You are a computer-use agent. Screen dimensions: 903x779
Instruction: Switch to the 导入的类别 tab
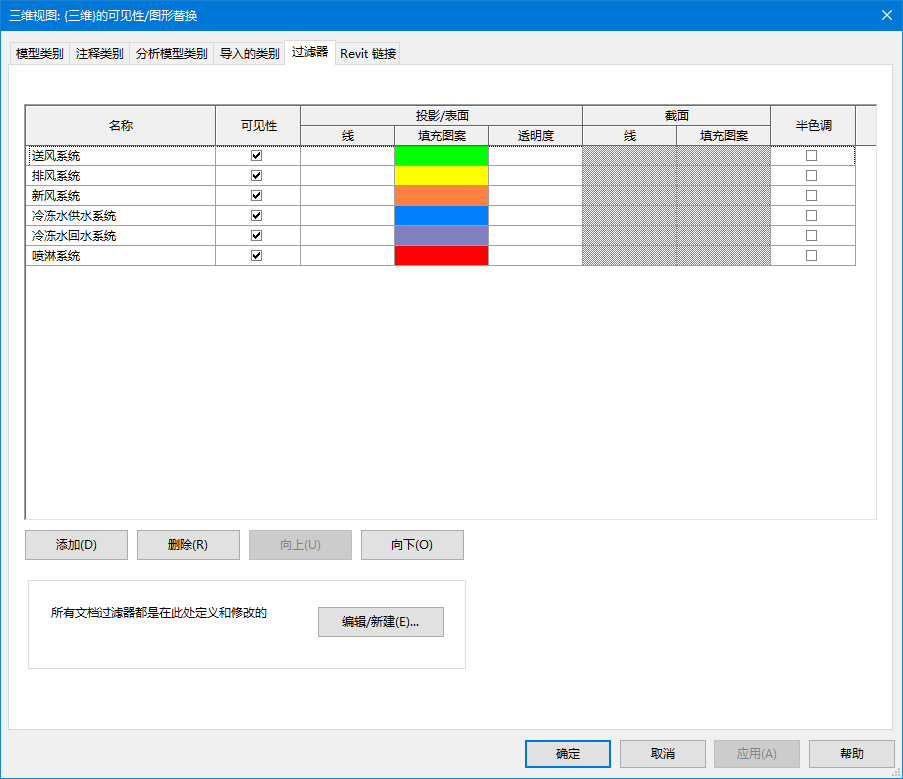point(249,54)
